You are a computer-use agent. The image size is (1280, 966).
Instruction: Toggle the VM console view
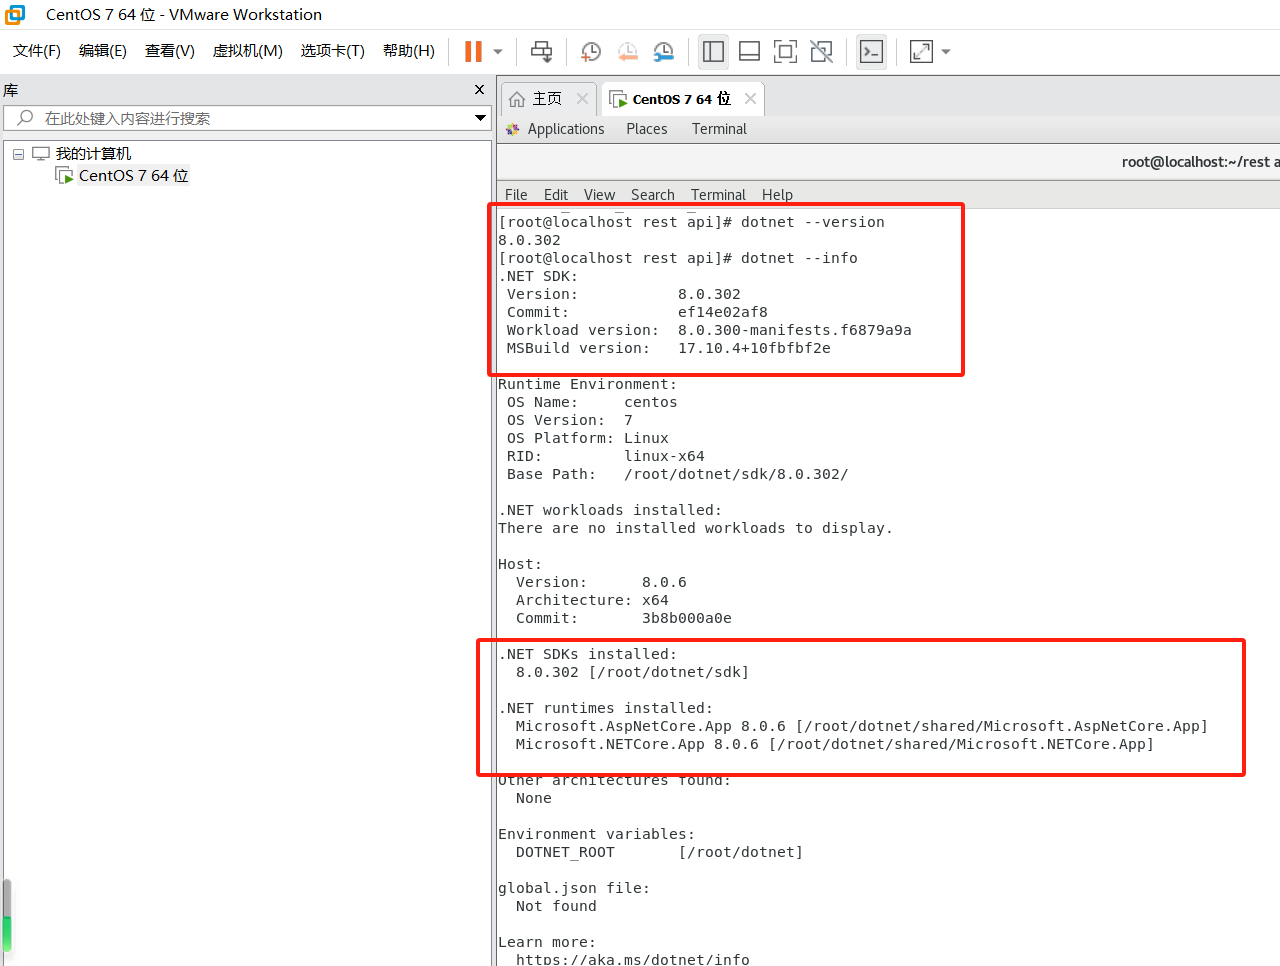(x=871, y=51)
